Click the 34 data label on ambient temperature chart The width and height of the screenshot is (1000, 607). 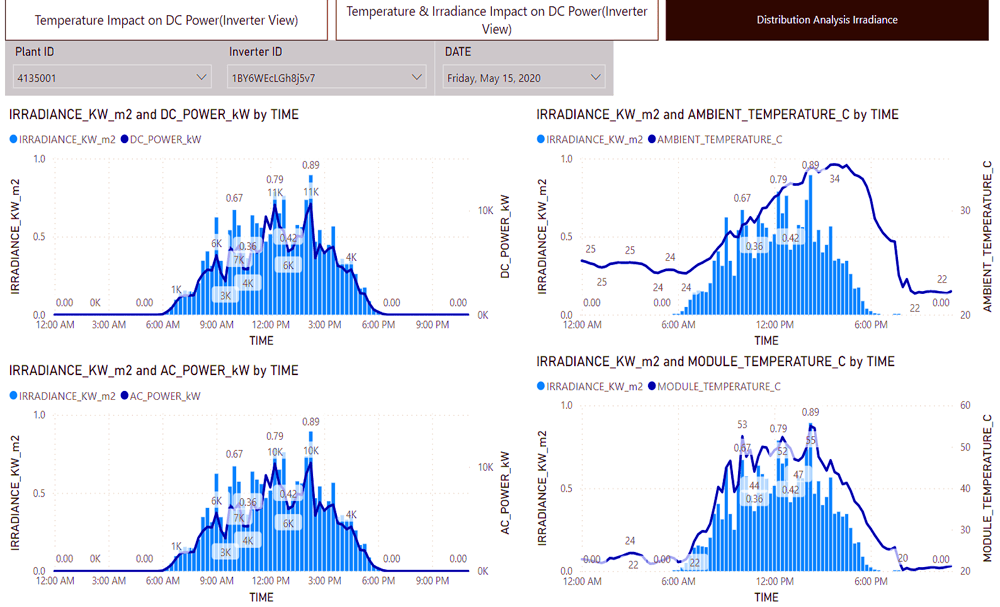pos(835,180)
